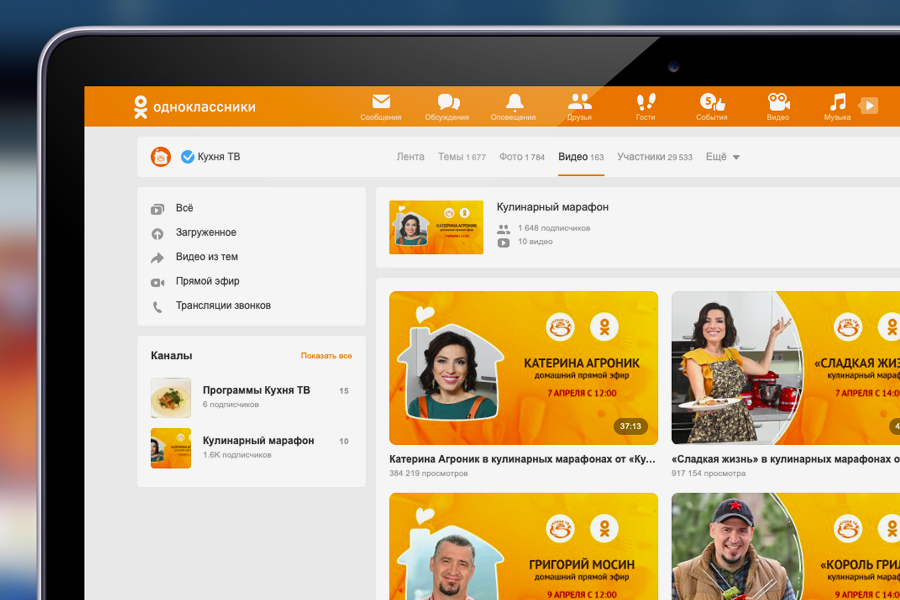Open Оповещения bell icon
The width and height of the screenshot is (900, 600).
point(514,102)
